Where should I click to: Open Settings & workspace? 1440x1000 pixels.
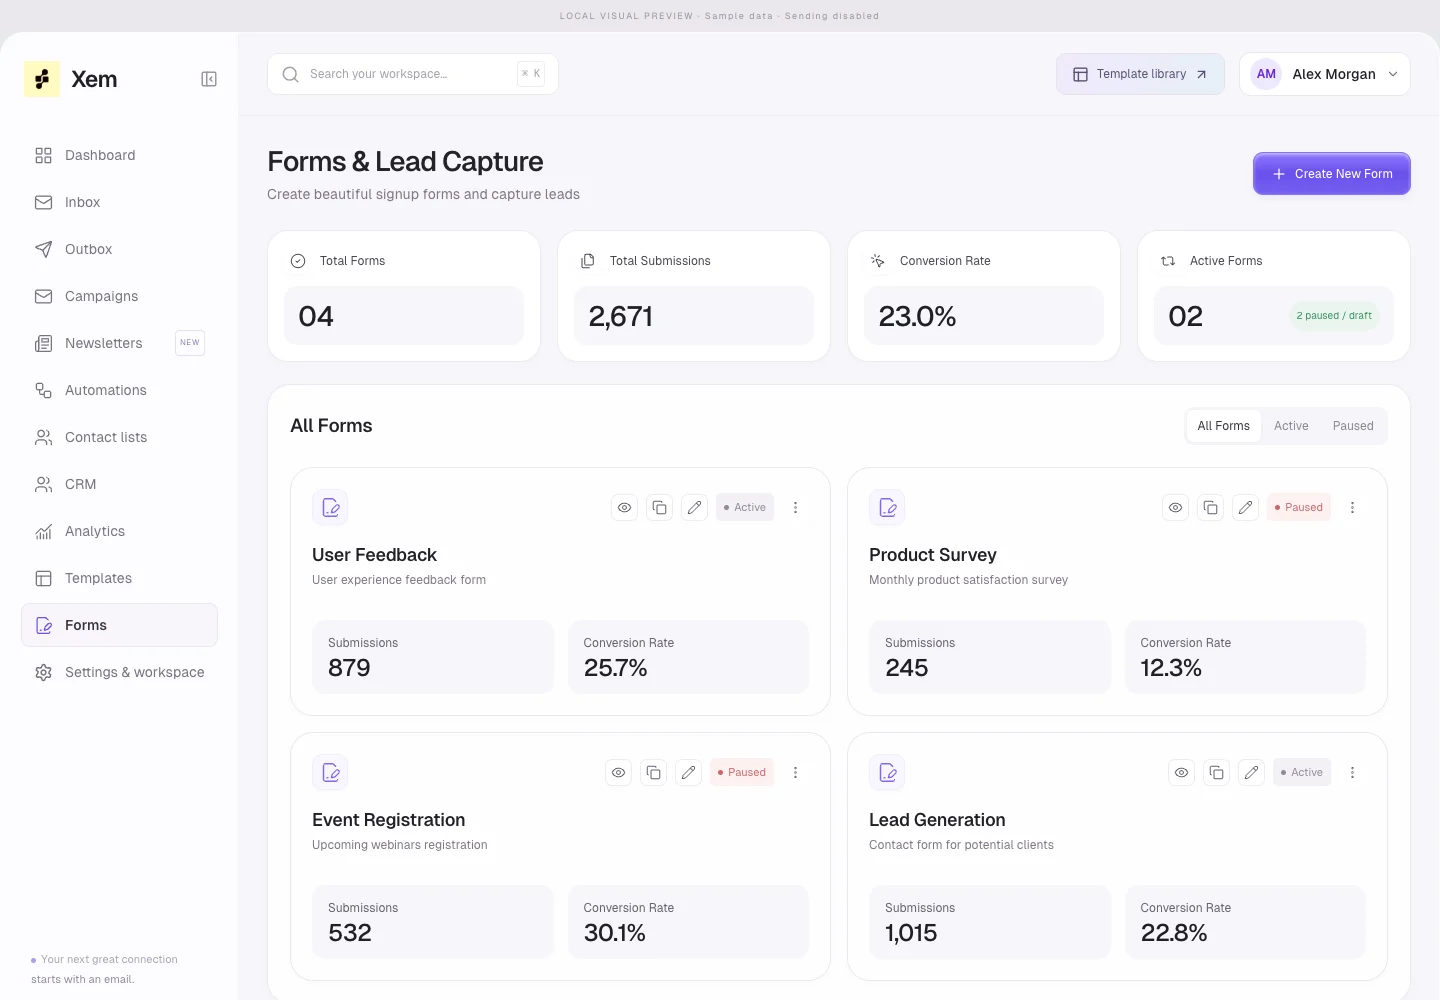120,672
